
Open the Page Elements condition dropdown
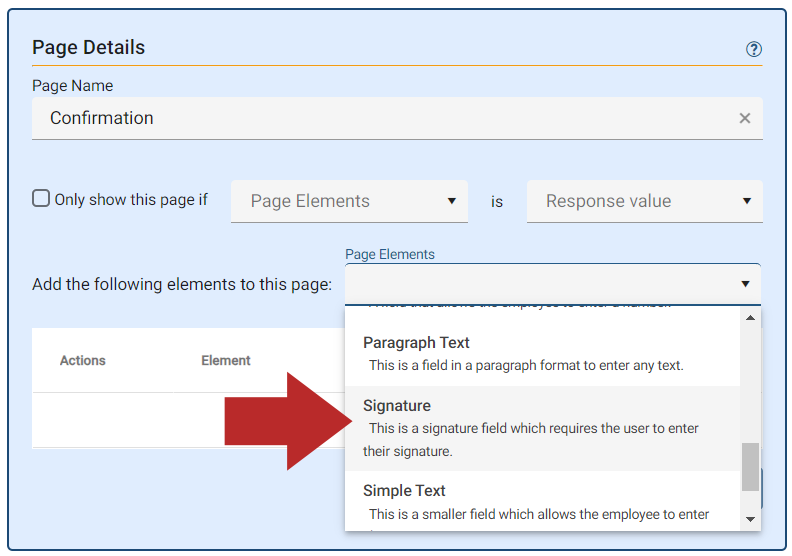(349, 201)
